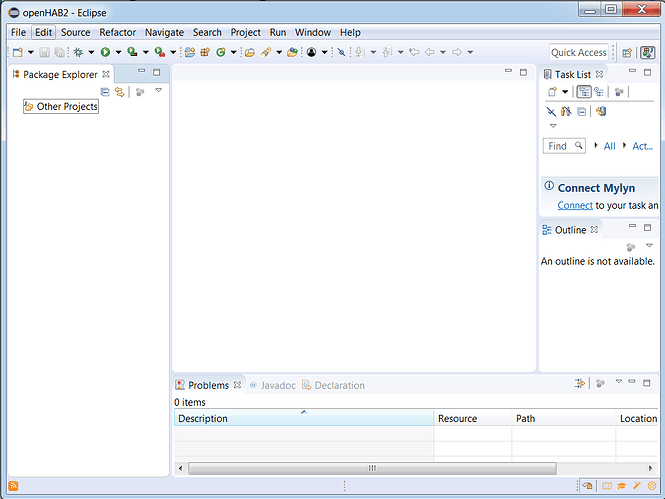Toggle the Categorized view in Task List
The width and height of the screenshot is (665, 499).
584,92
